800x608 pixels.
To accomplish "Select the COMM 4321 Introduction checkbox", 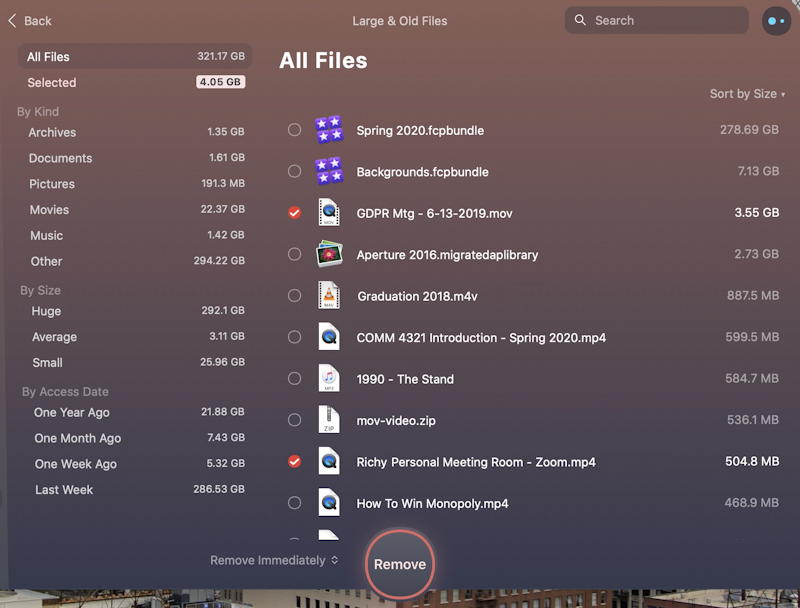I will [x=294, y=337].
